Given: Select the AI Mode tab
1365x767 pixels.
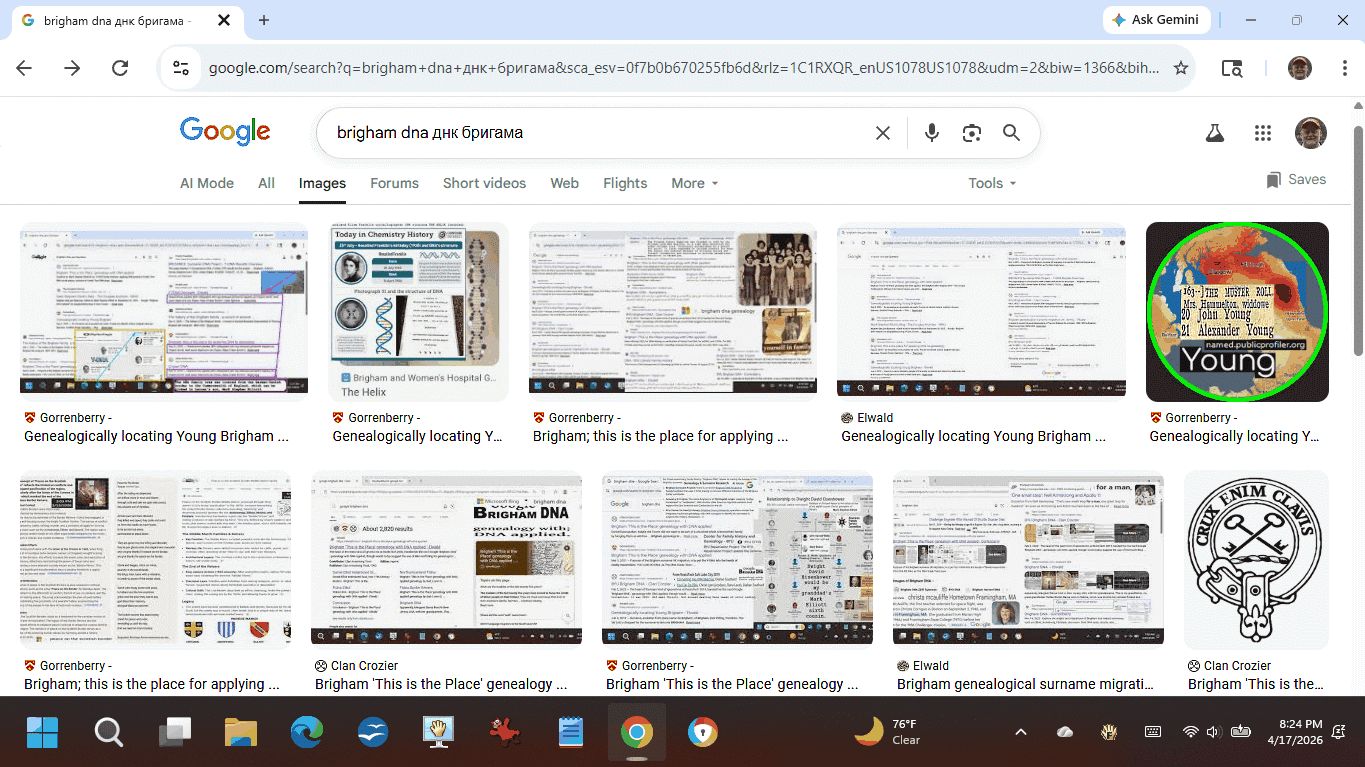Looking at the screenshot, I should 206,183.
